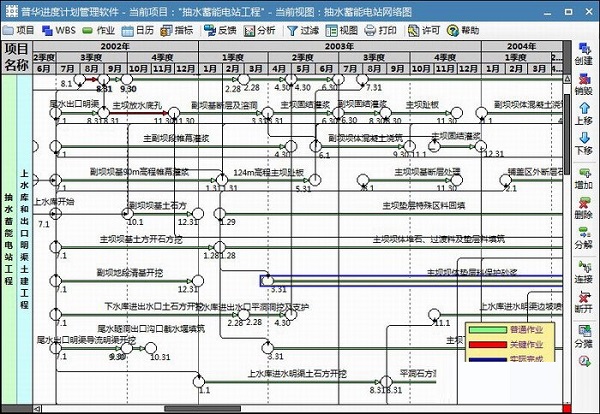Select the 抽水蓄能电站工程 row header
Image resolution: width=600 pixels, height=414 pixels.
click(9, 239)
